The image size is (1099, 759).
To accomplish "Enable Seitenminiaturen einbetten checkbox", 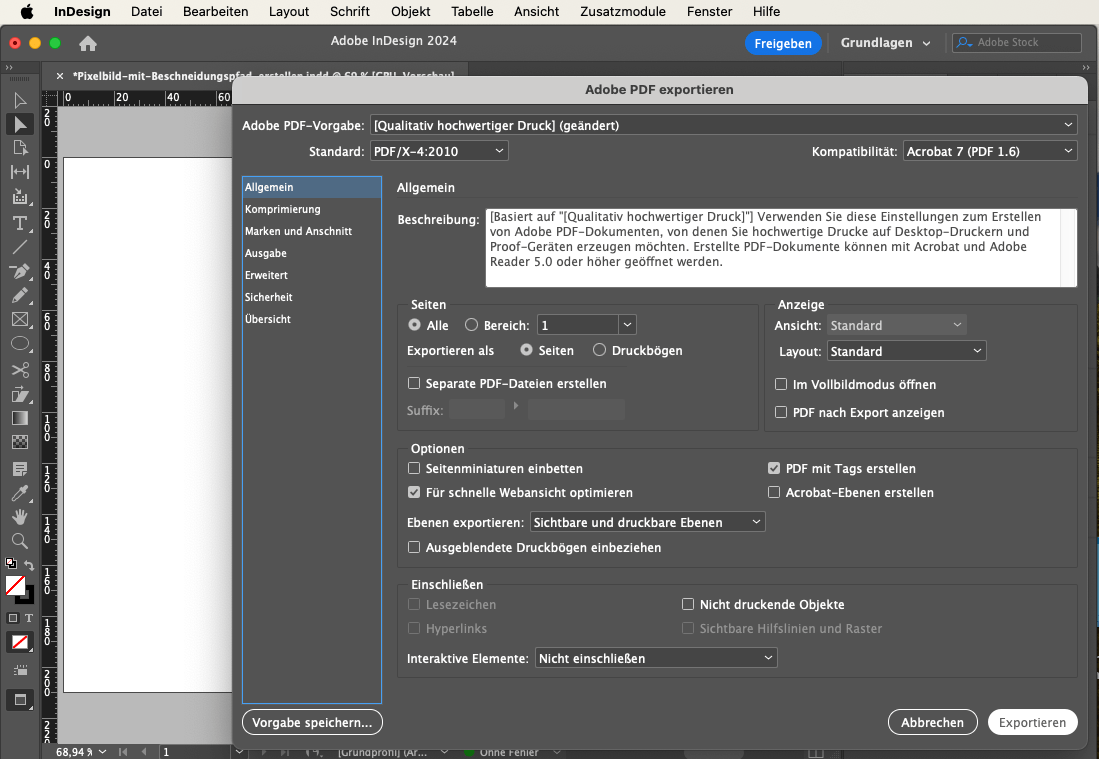I will click(x=414, y=469).
